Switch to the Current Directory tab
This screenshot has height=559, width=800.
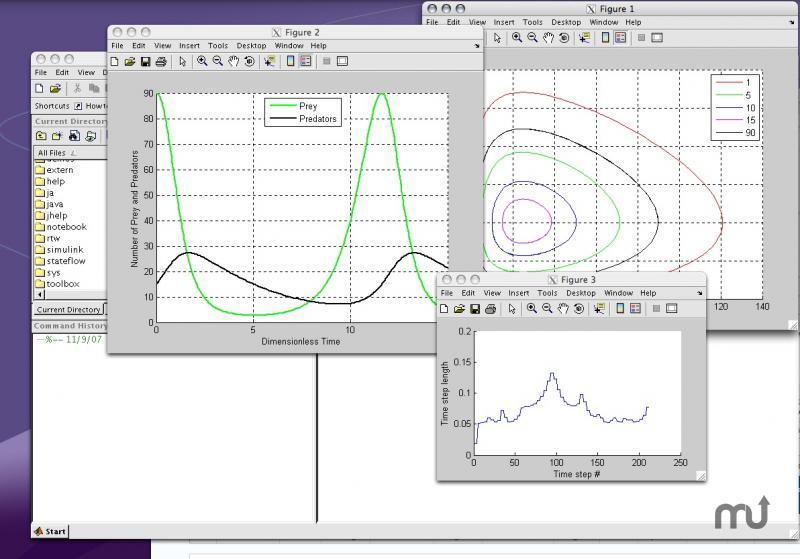pyautogui.click(x=68, y=310)
